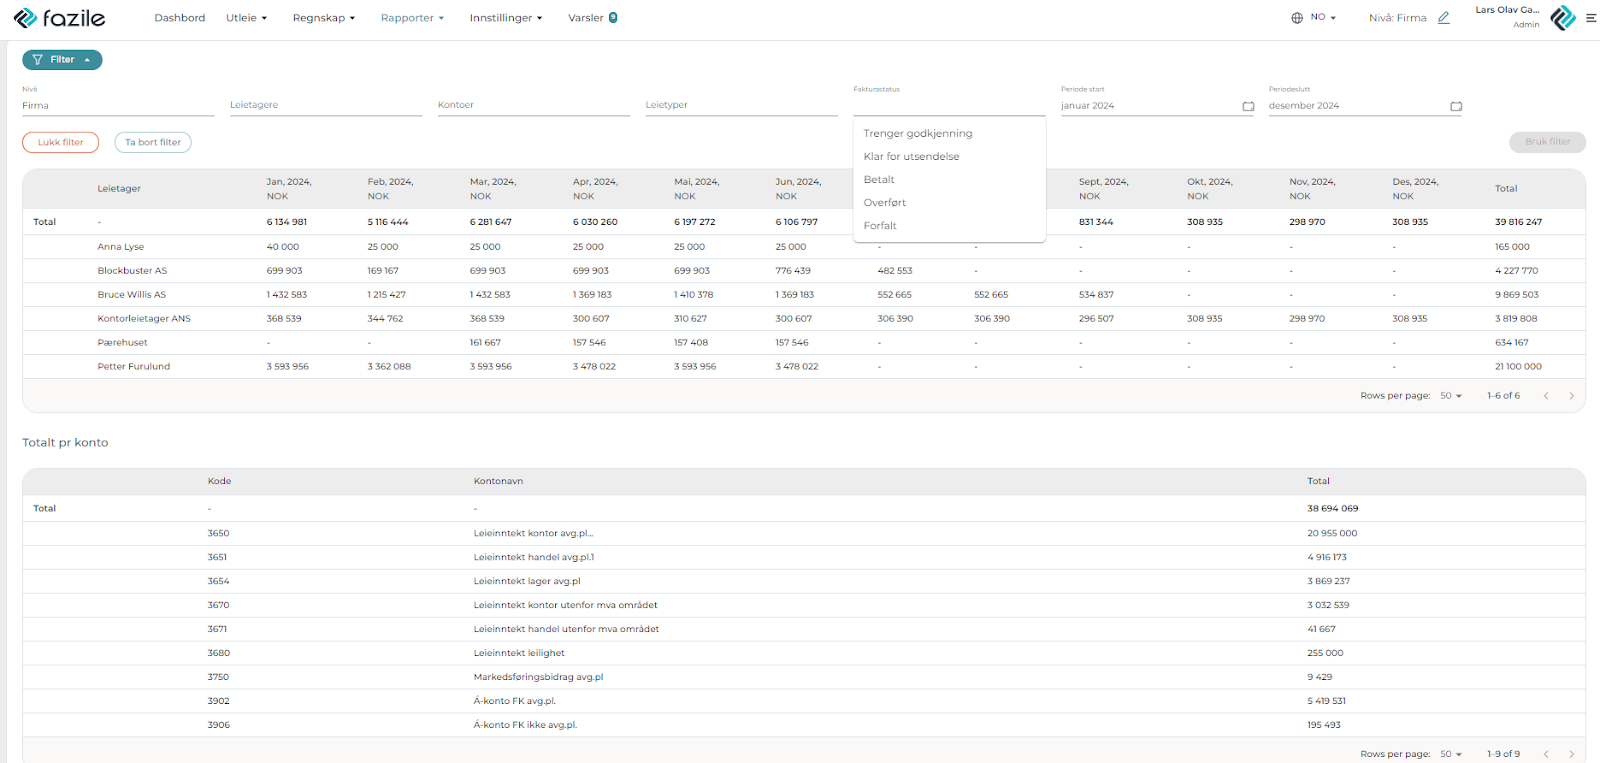Open the Kontoer filter dropdown
This screenshot has height=763, width=1600.
click(x=534, y=105)
